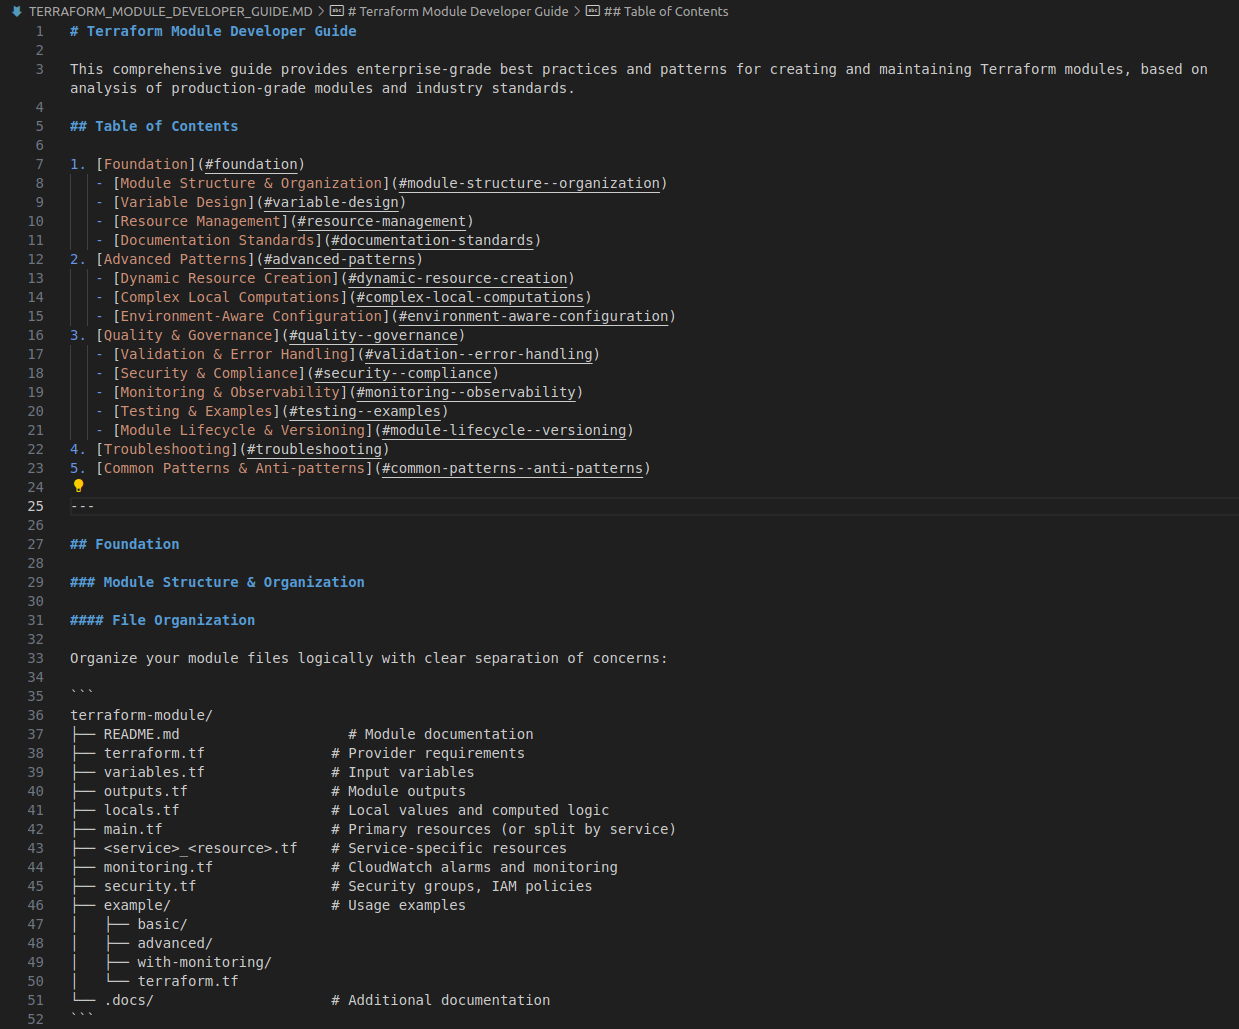Click the markdown file icon in the breadcrumb
Viewport: 1239px width, 1029px height.
17,11
